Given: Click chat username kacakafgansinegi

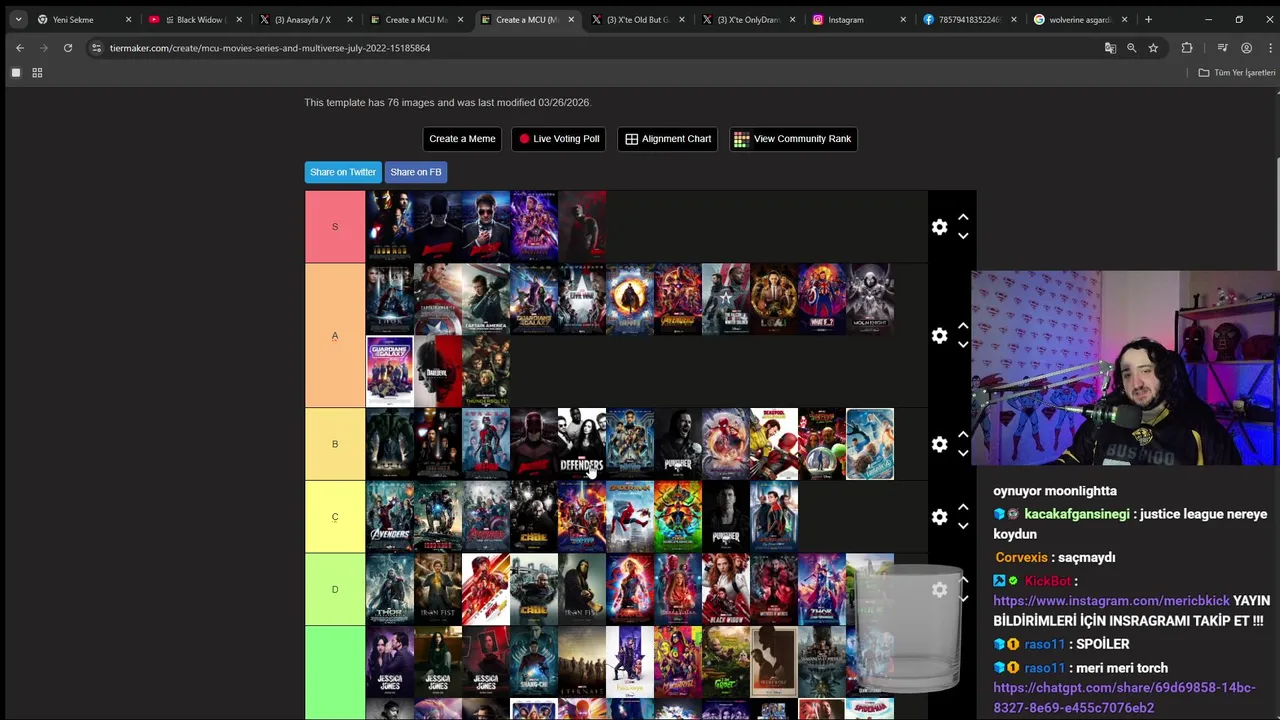Looking at the screenshot, I should tap(1077, 514).
